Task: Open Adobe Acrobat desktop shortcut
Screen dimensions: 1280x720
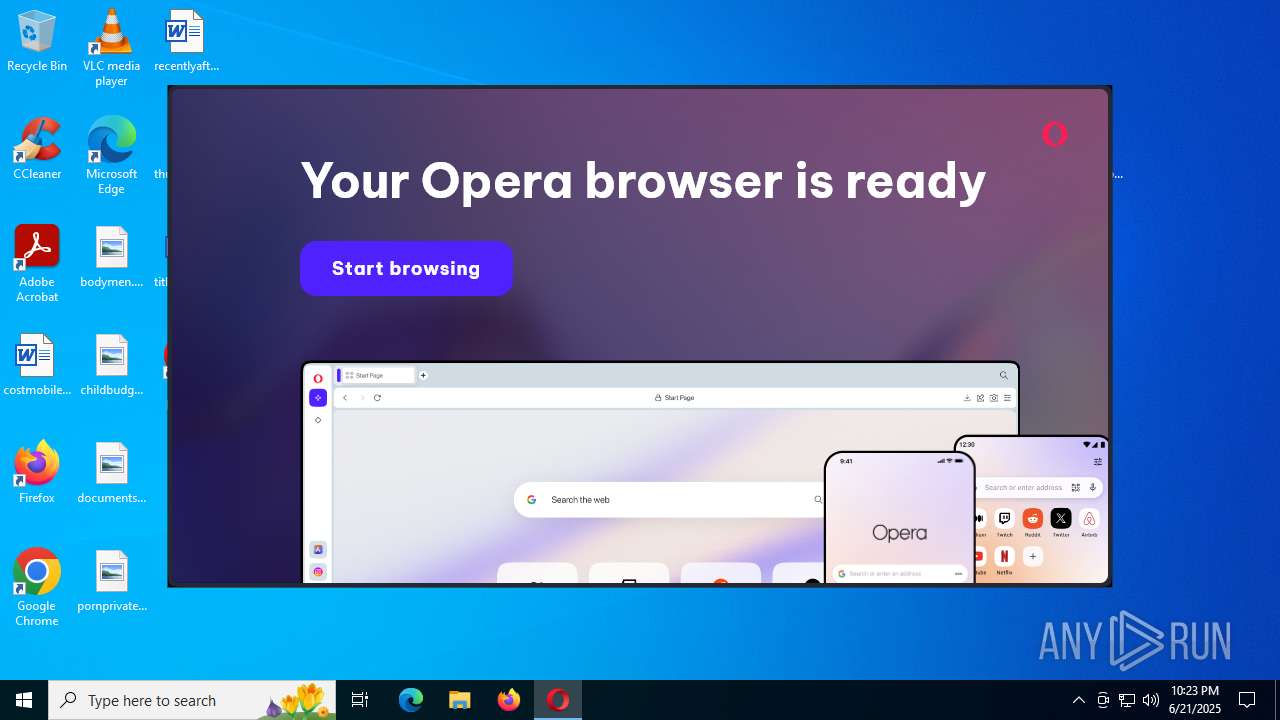Action: click(x=37, y=264)
